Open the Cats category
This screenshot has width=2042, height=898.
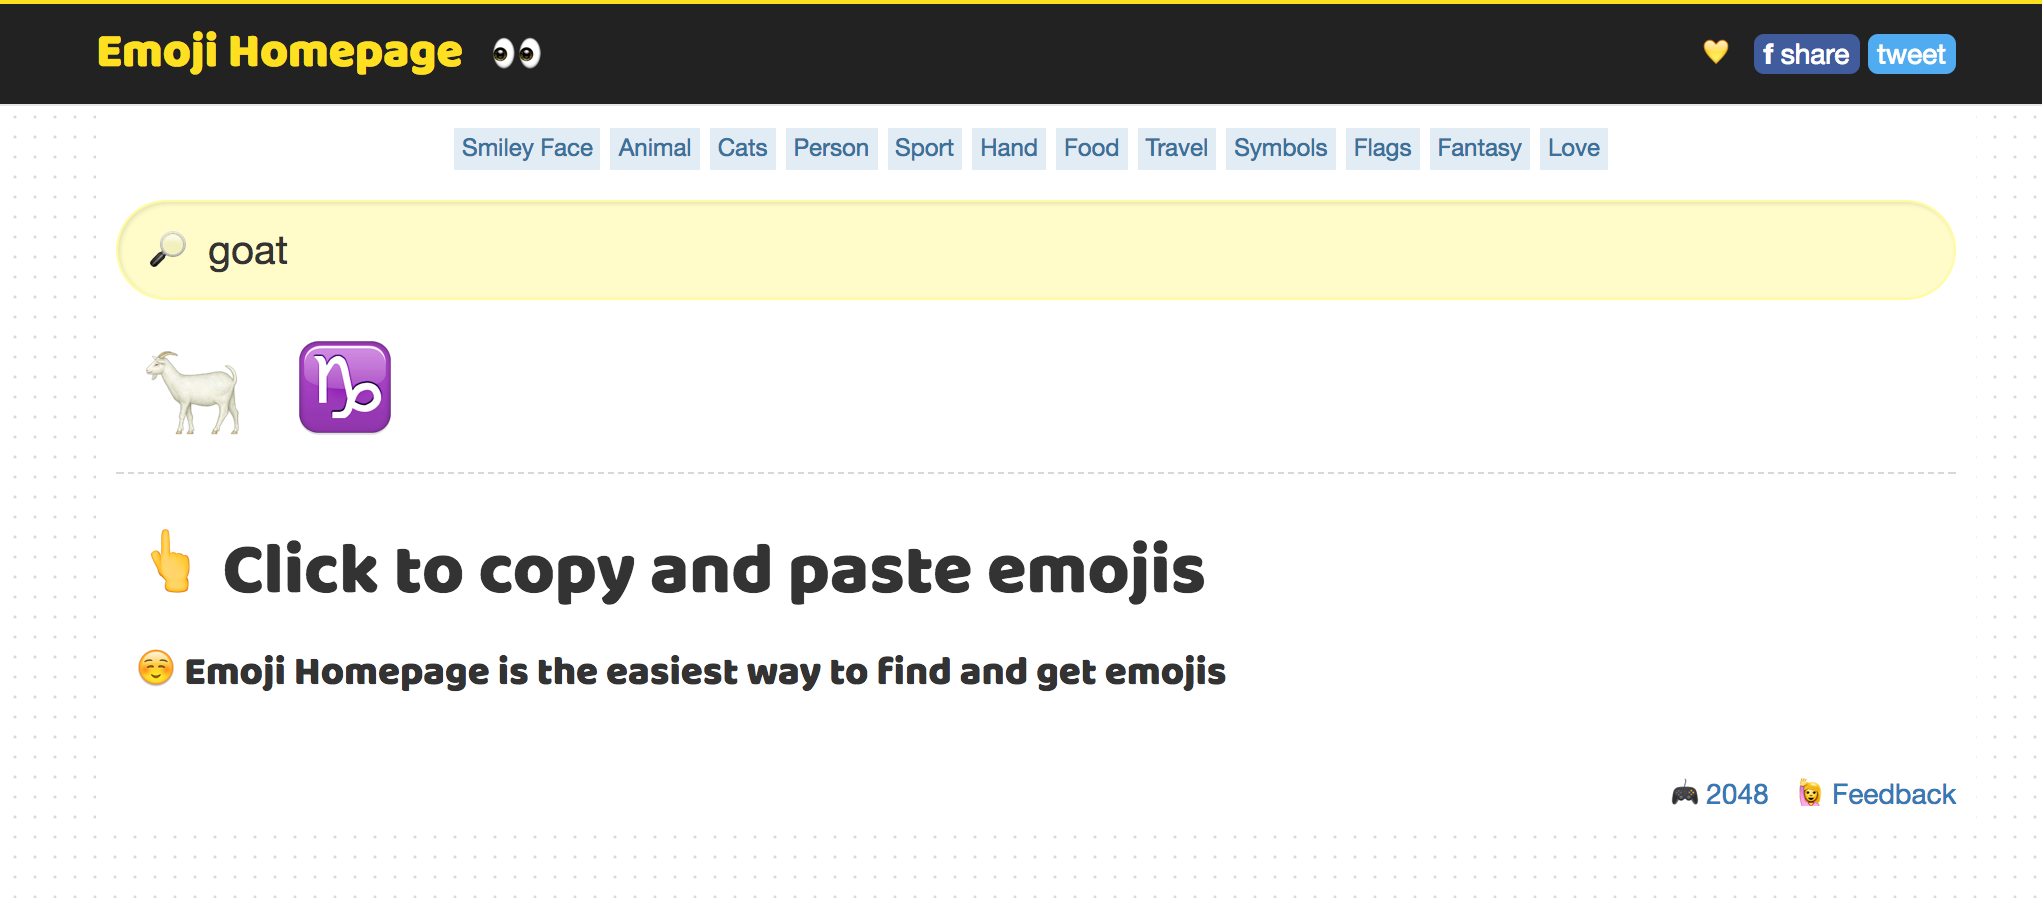pos(743,148)
